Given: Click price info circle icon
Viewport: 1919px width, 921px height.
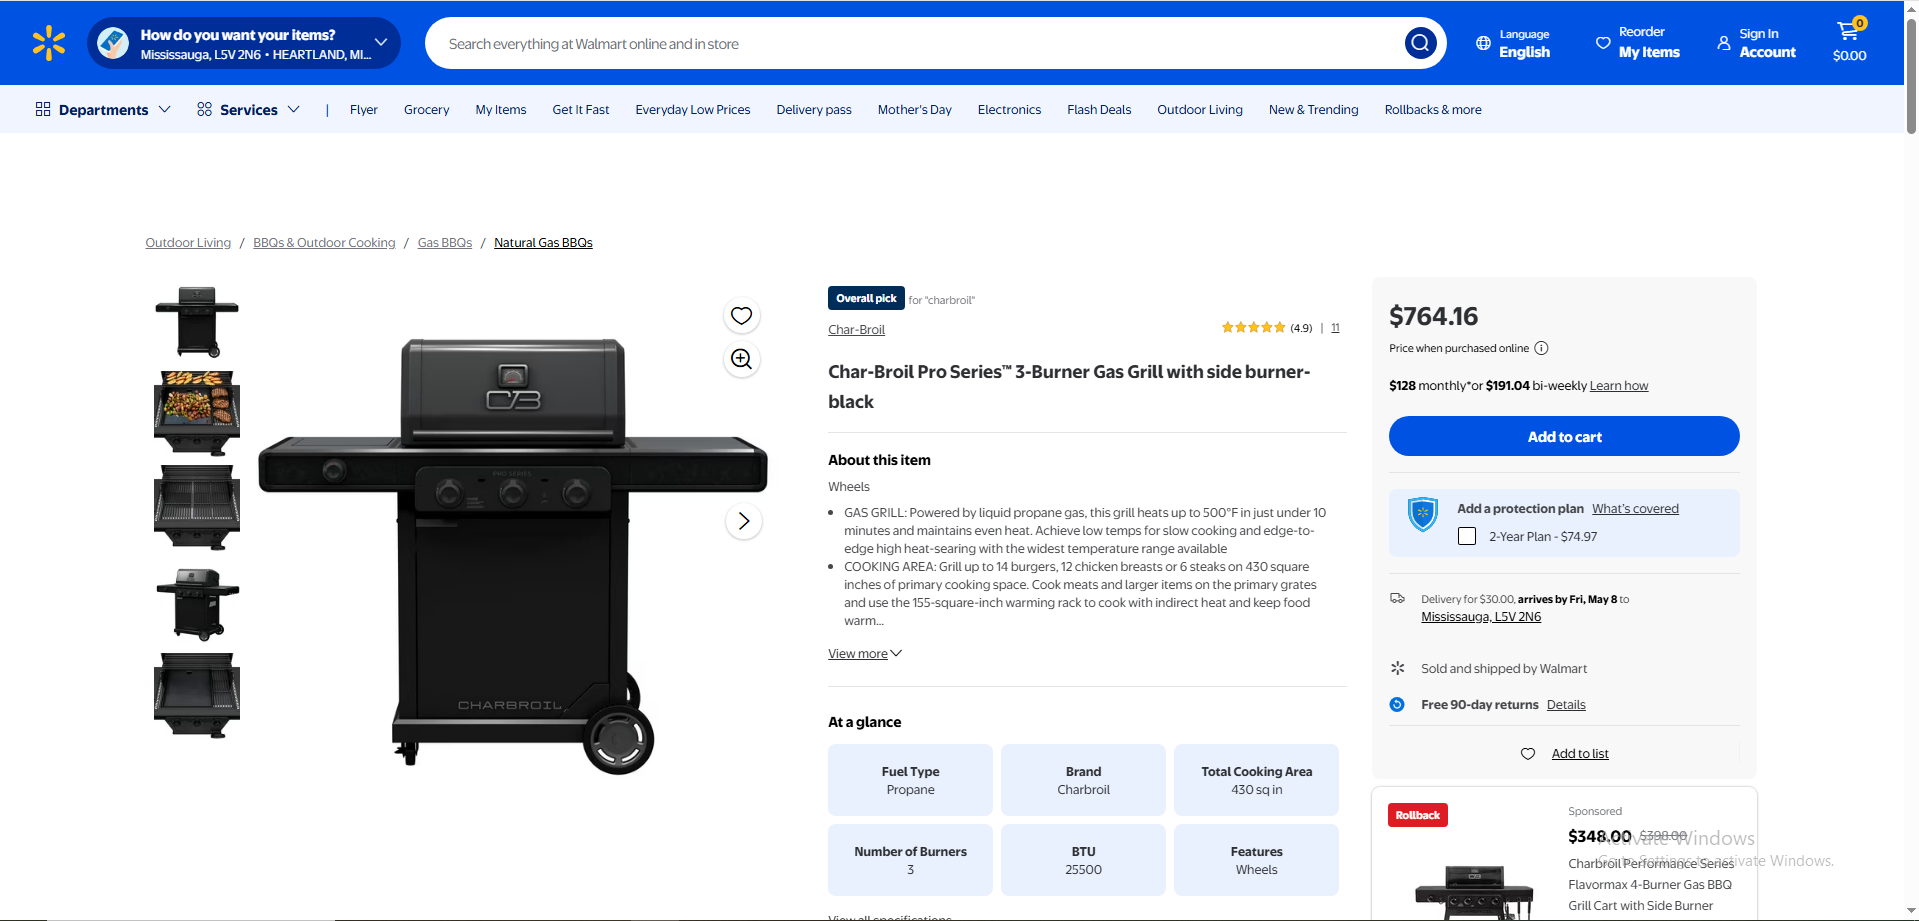Looking at the screenshot, I should point(1541,348).
